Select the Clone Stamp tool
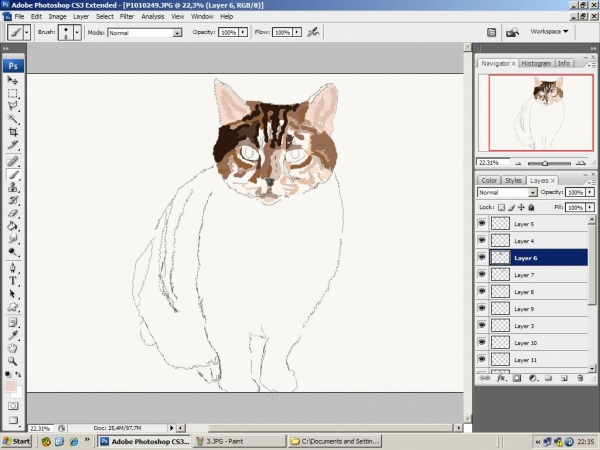The width and height of the screenshot is (600, 450). click(x=13, y=188)
